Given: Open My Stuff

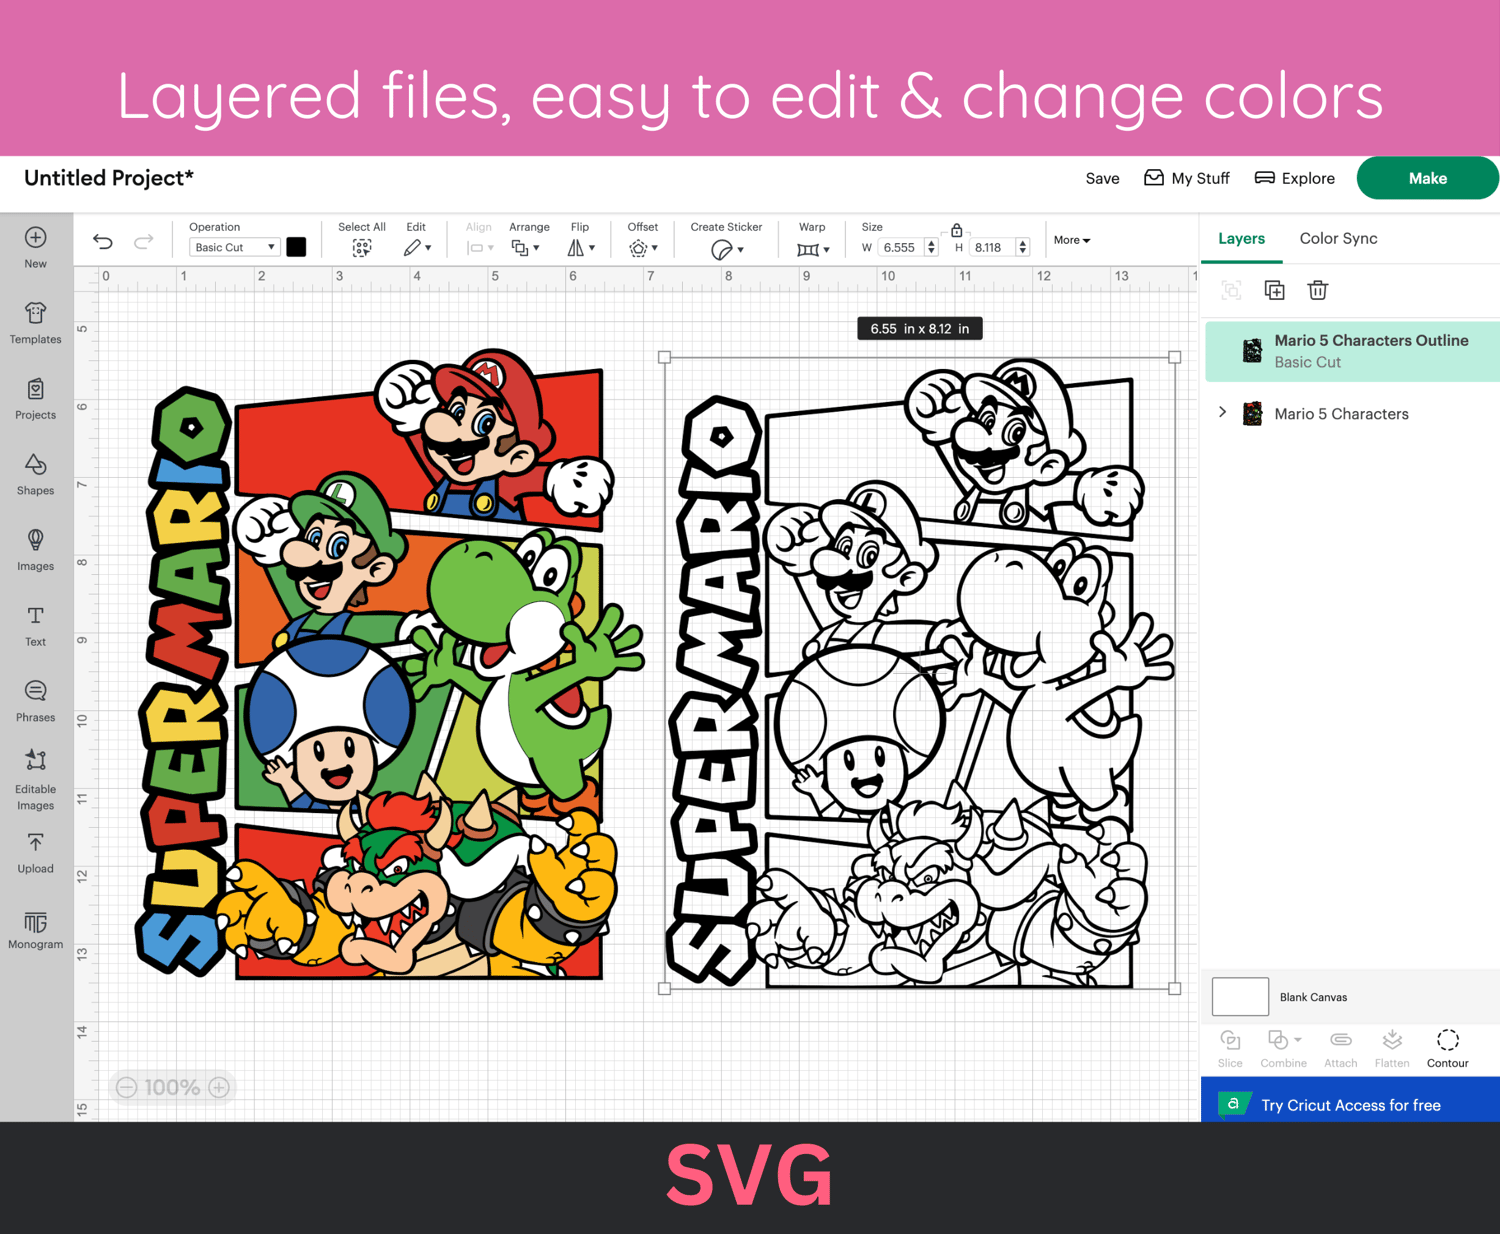Looking at the screenshot, I should point(1187,178).
